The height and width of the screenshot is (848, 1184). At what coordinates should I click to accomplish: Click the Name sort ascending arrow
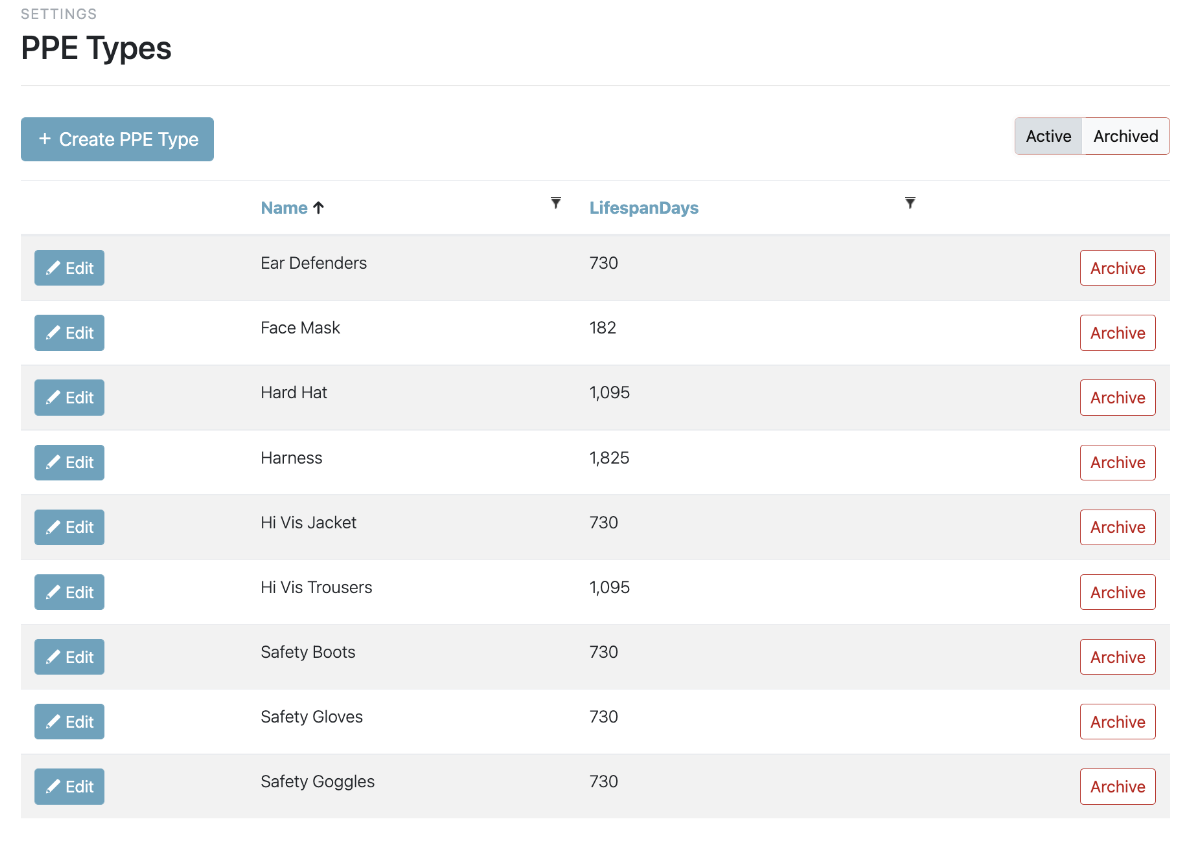pos(319,208)
